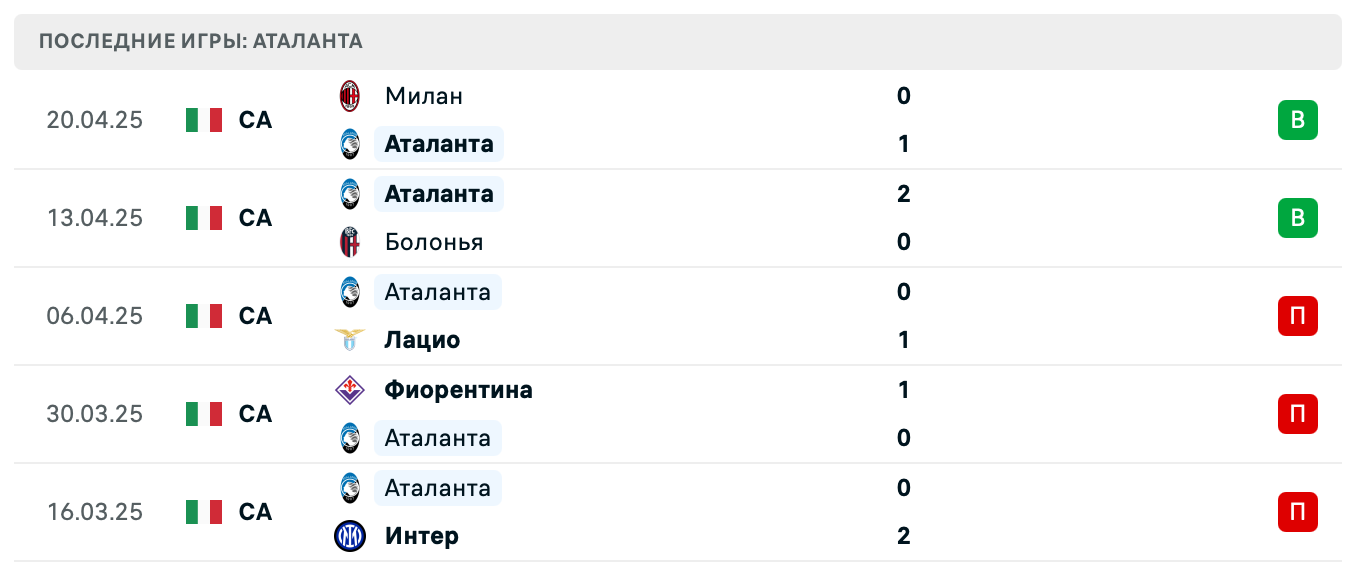
Task: Click the ПОСЛЕДНИЕ ИГРЫ: АТАЛАНТА header
Action: click(x=199, y=41)
